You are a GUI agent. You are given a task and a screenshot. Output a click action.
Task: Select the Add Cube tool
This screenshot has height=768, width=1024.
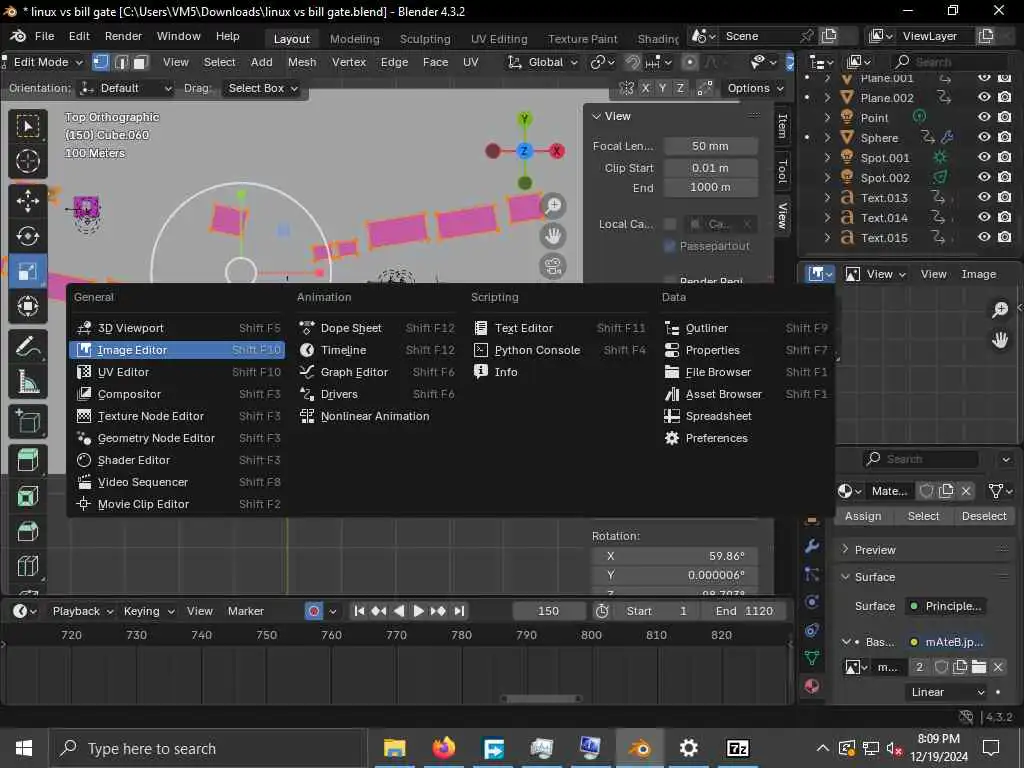[x=27, y=422]
